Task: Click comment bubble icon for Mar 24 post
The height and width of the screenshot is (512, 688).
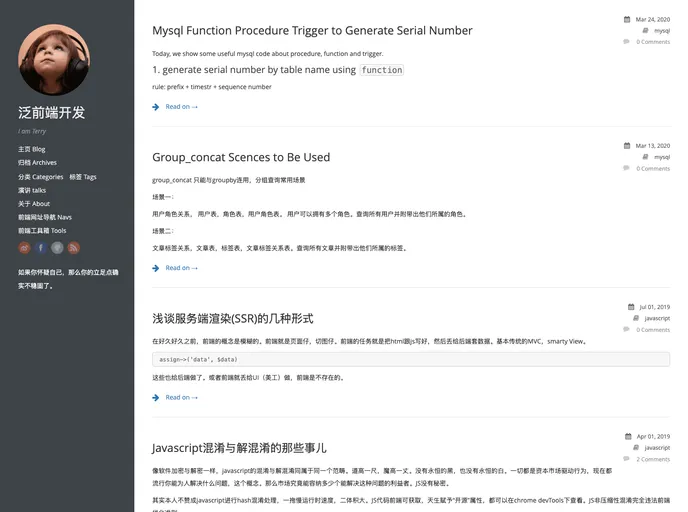Action: tap(626, 42)
